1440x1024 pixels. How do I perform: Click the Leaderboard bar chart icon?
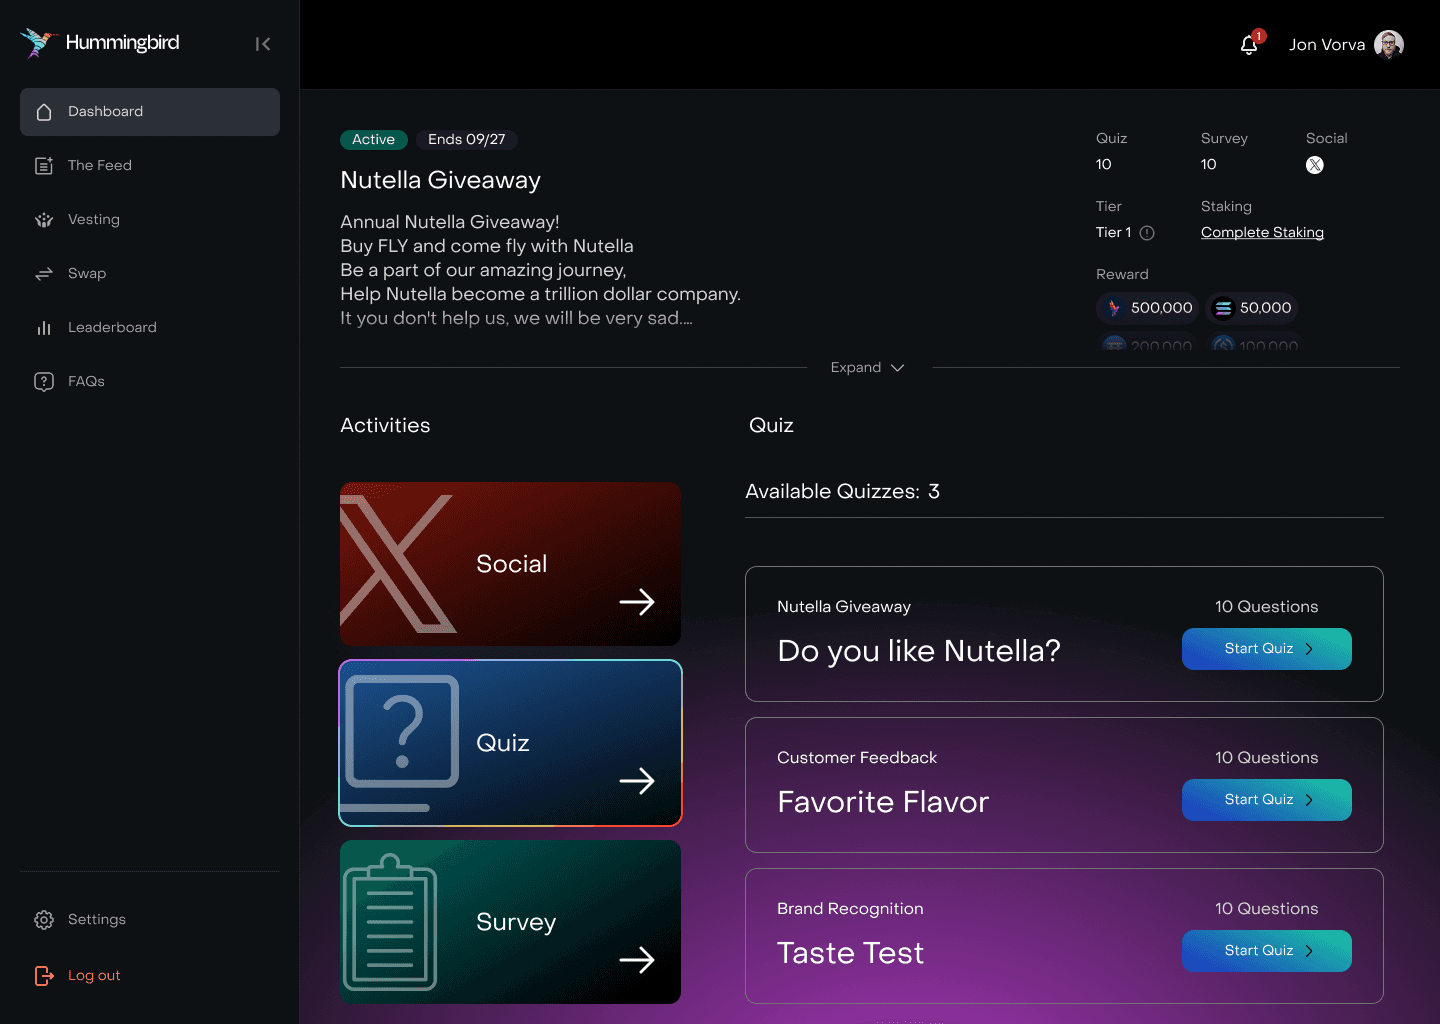[44, 328]
